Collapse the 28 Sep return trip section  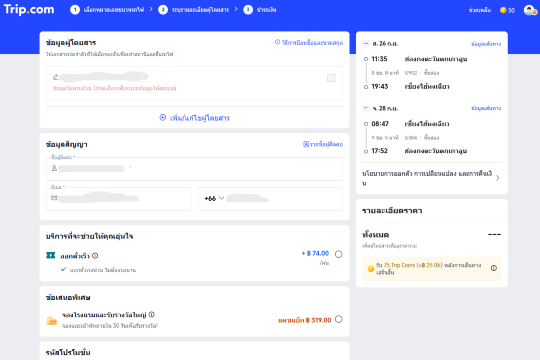(x=366, y=108)
